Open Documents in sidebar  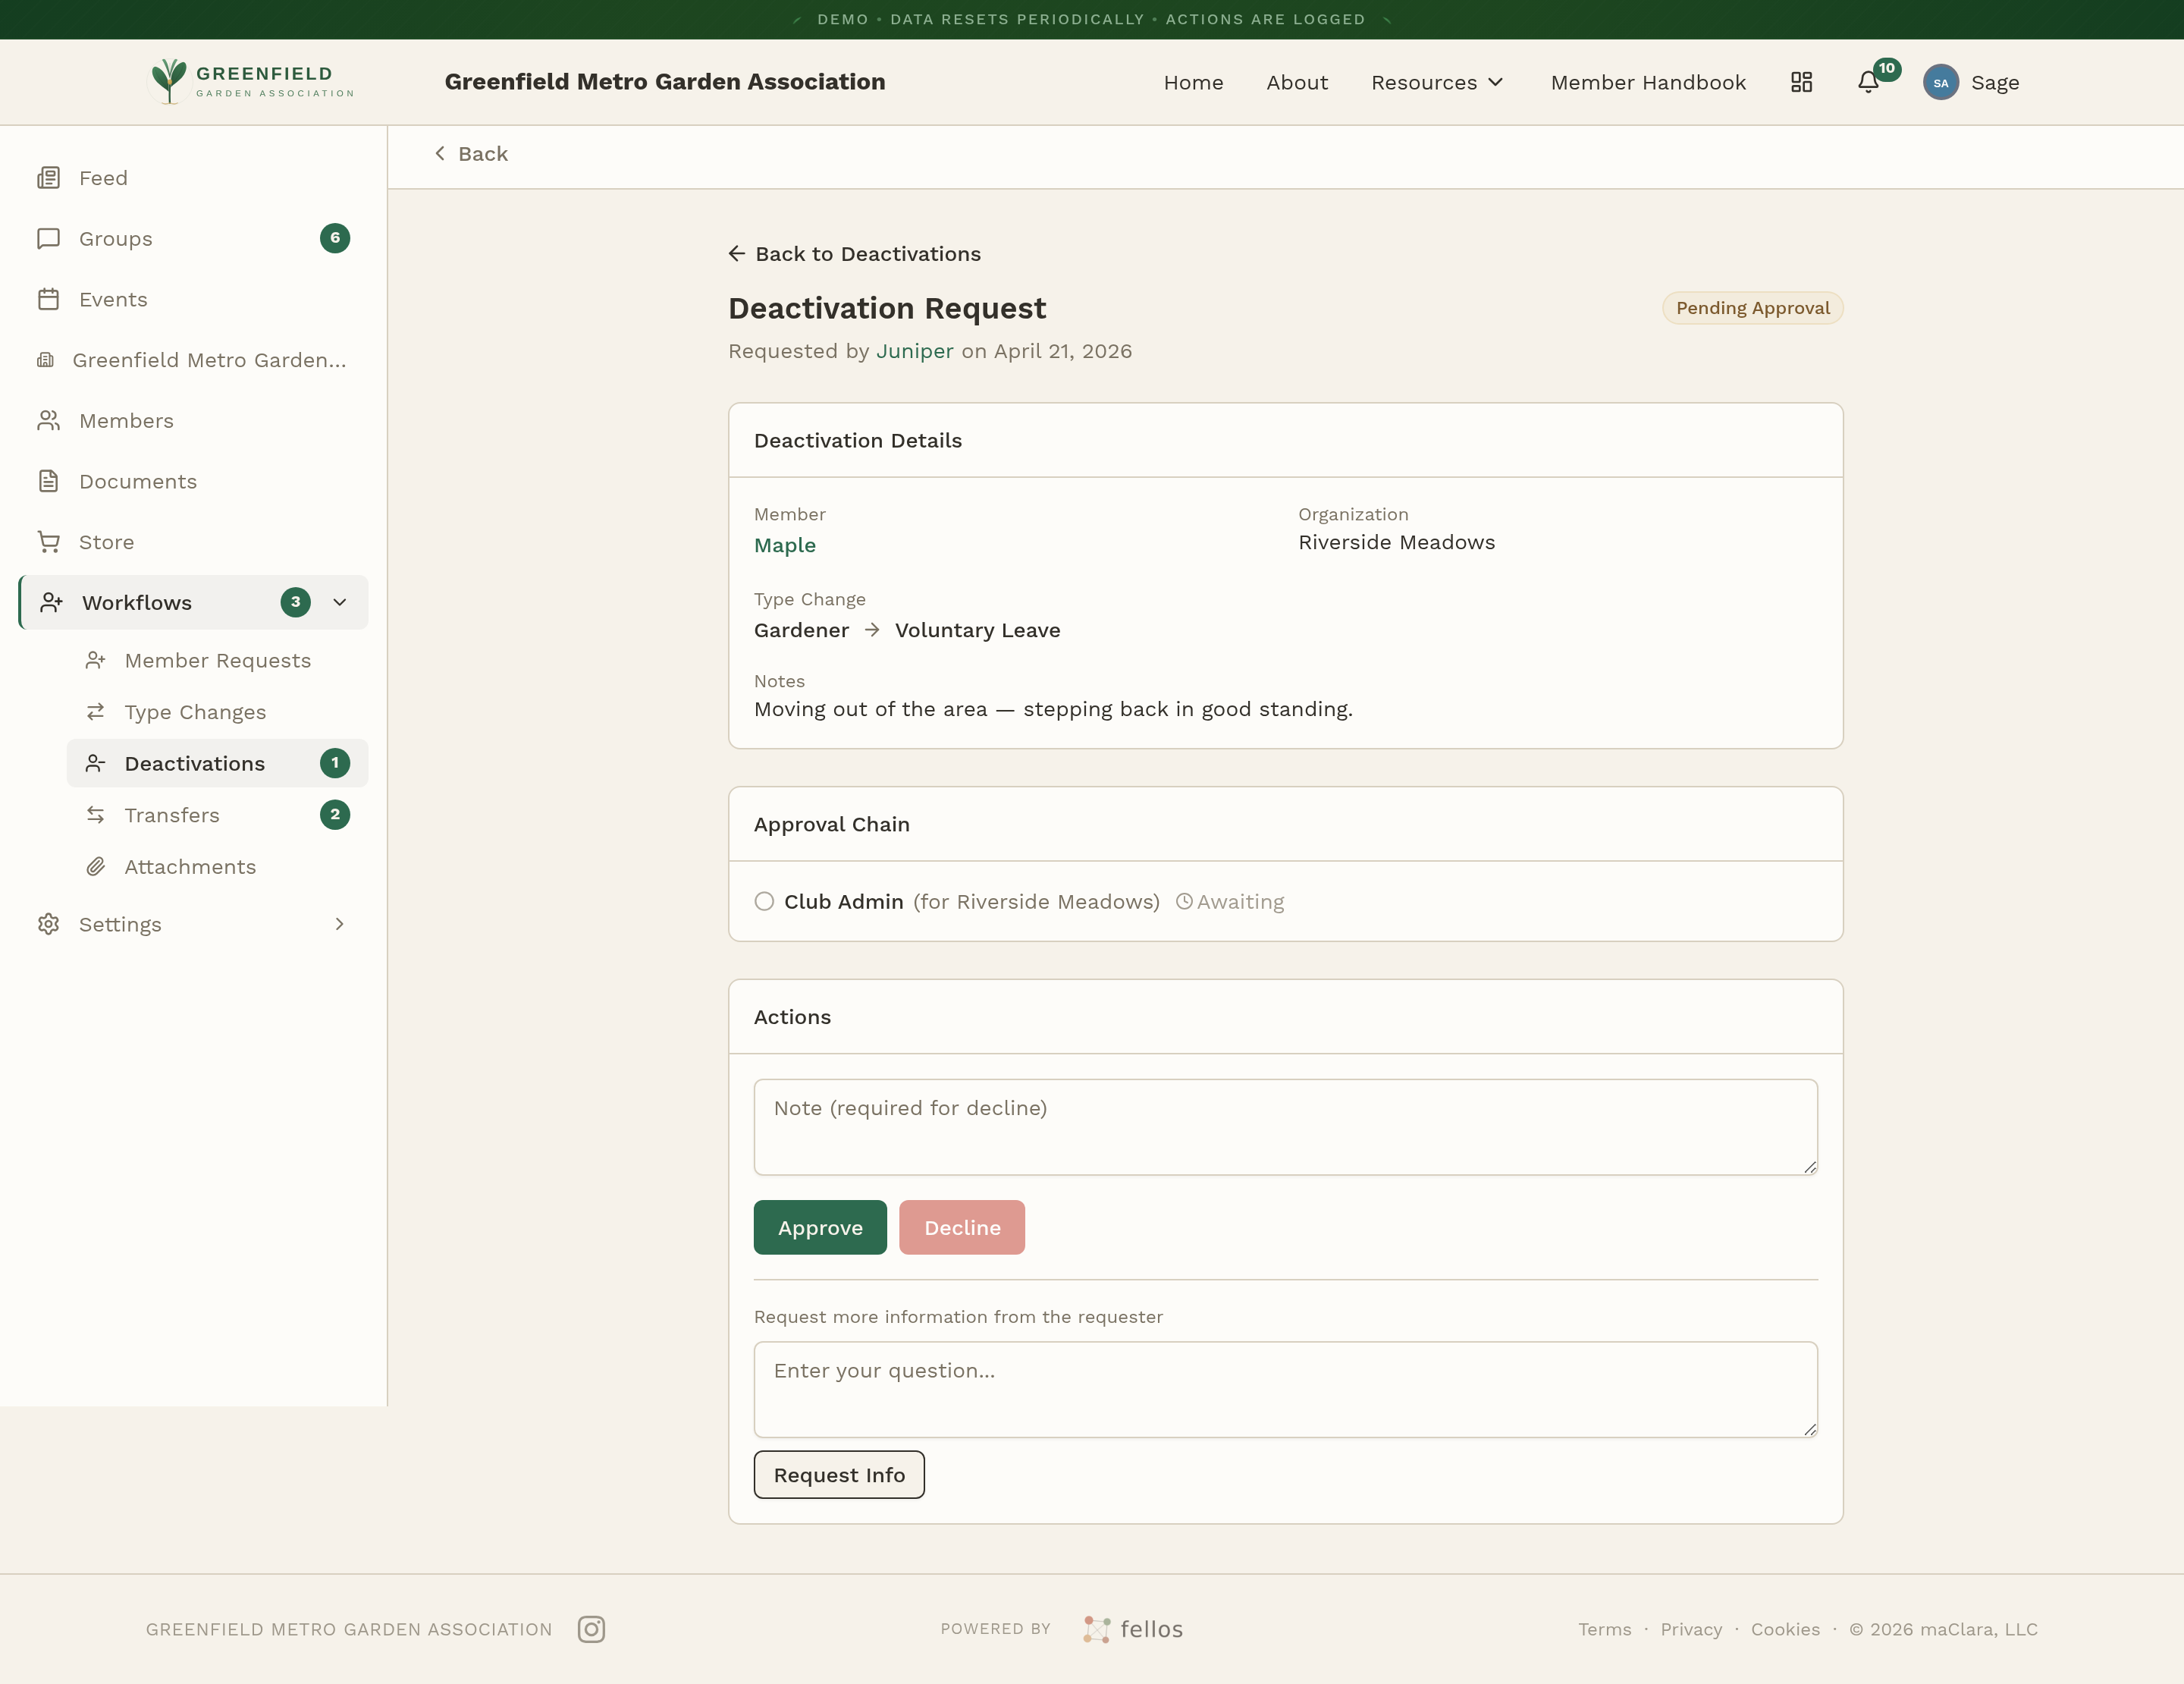click(x=194, y=482)
